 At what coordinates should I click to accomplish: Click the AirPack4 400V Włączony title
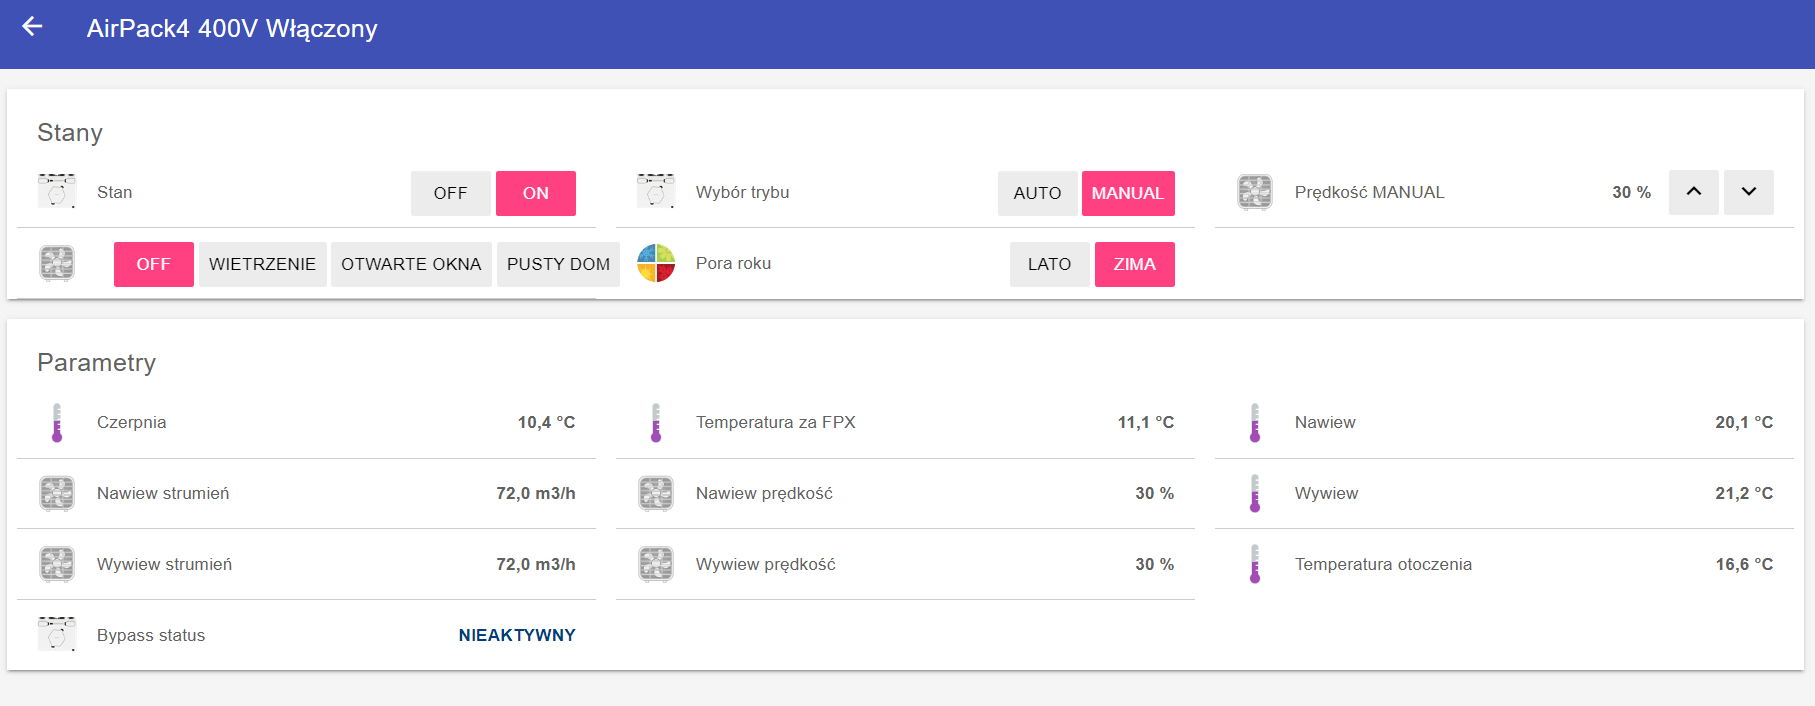232,28
